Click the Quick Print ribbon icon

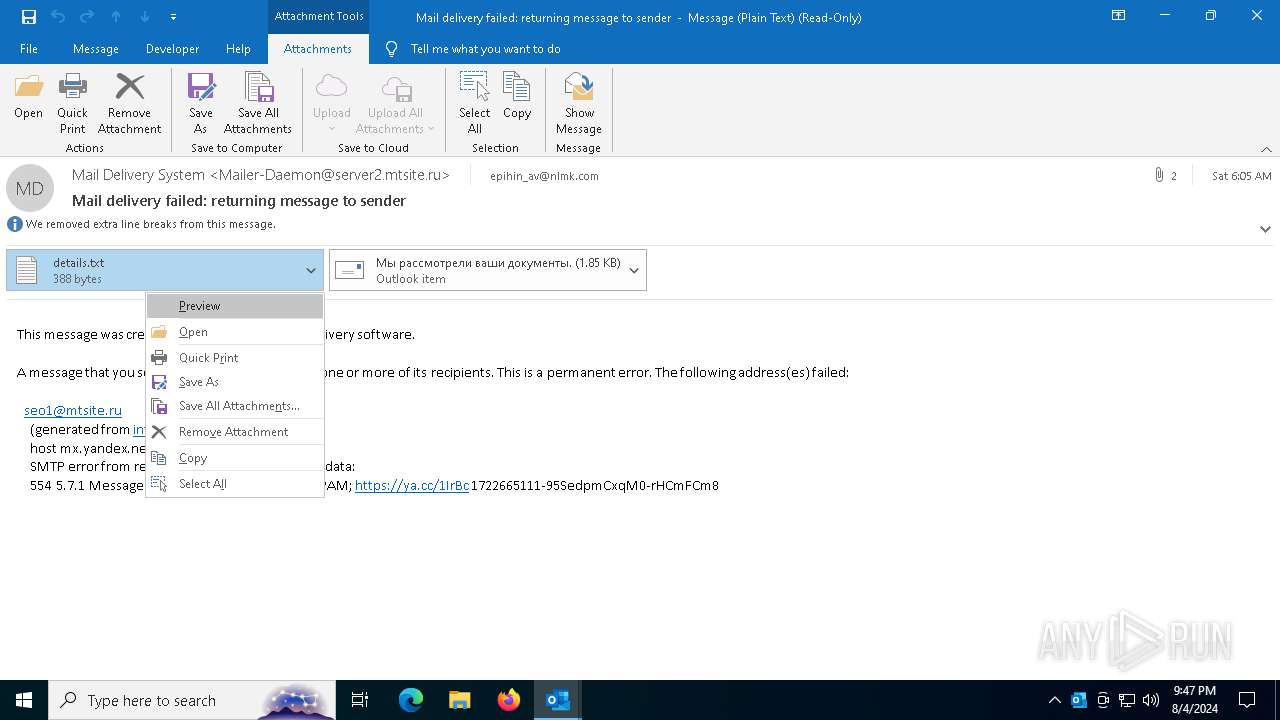72,104
